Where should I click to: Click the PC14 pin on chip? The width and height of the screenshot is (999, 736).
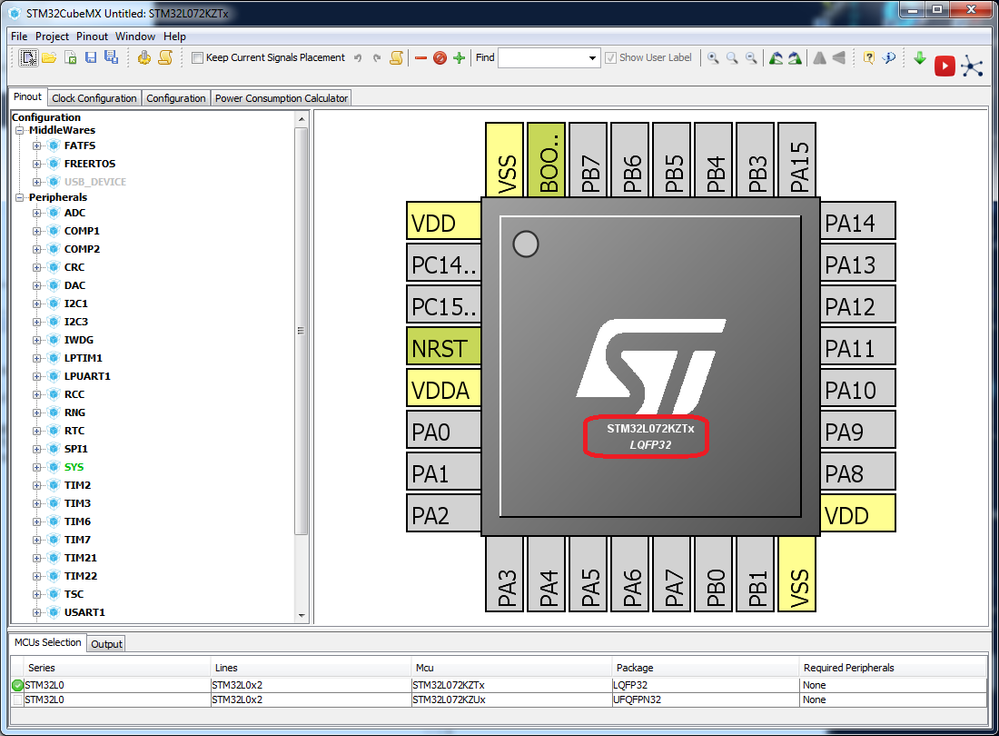[x=443, y=264]
